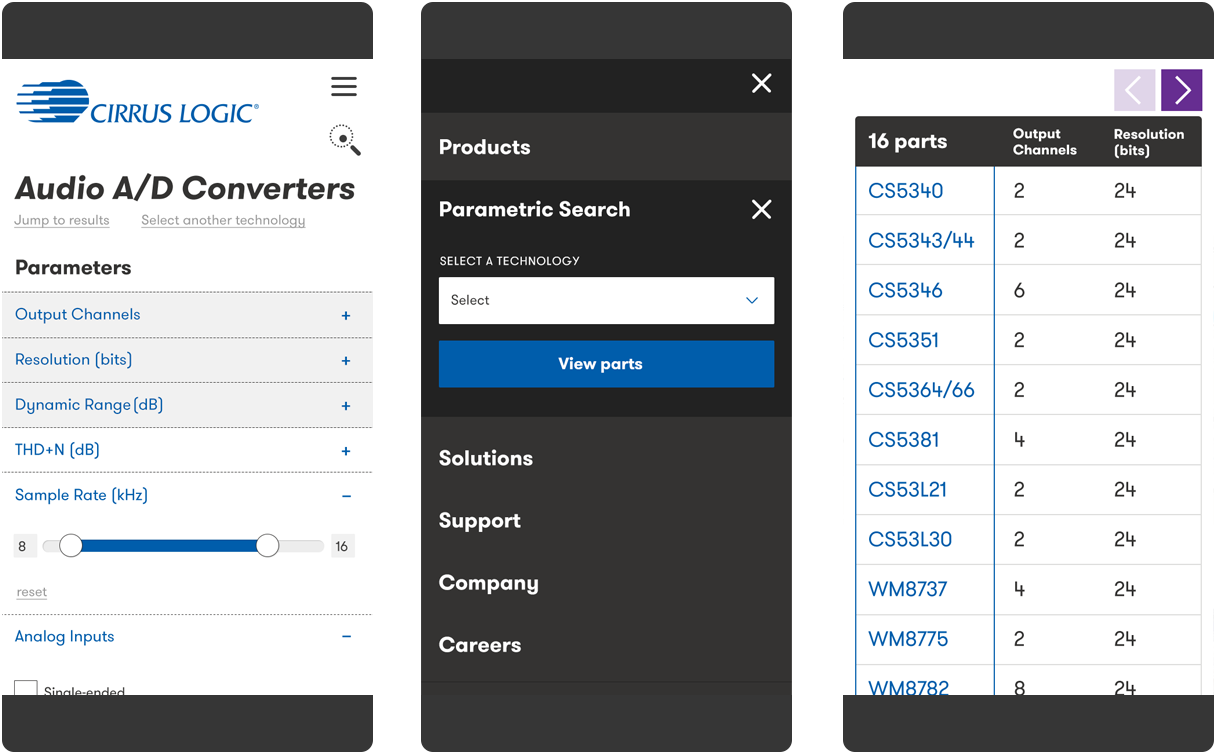Click the Jump to results link
The height and width of the screenshot is (754, 1216).
pyautogui.click(x=62, y=221)
